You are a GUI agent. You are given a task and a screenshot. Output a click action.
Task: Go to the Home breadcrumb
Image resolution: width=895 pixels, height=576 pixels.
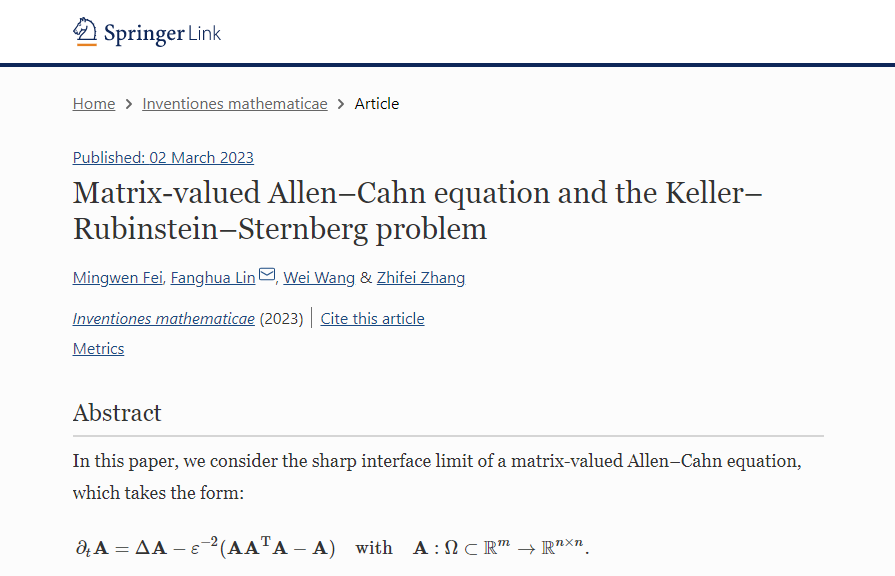[94, 104]
